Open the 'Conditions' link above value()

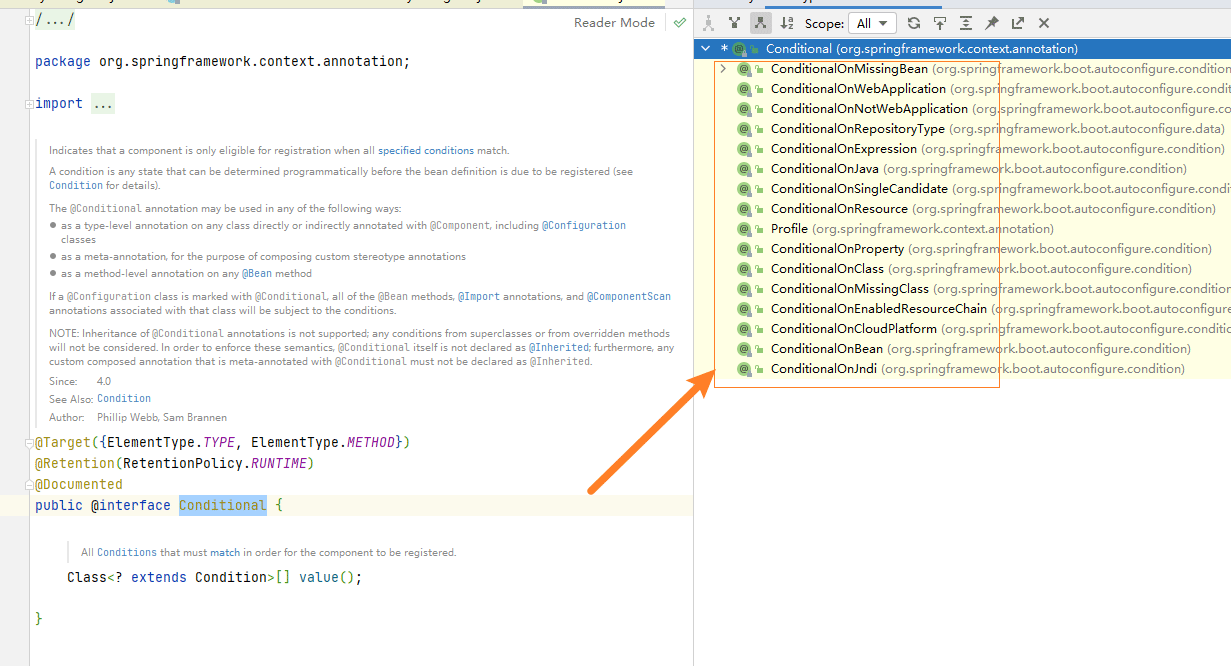coord(127,552)
